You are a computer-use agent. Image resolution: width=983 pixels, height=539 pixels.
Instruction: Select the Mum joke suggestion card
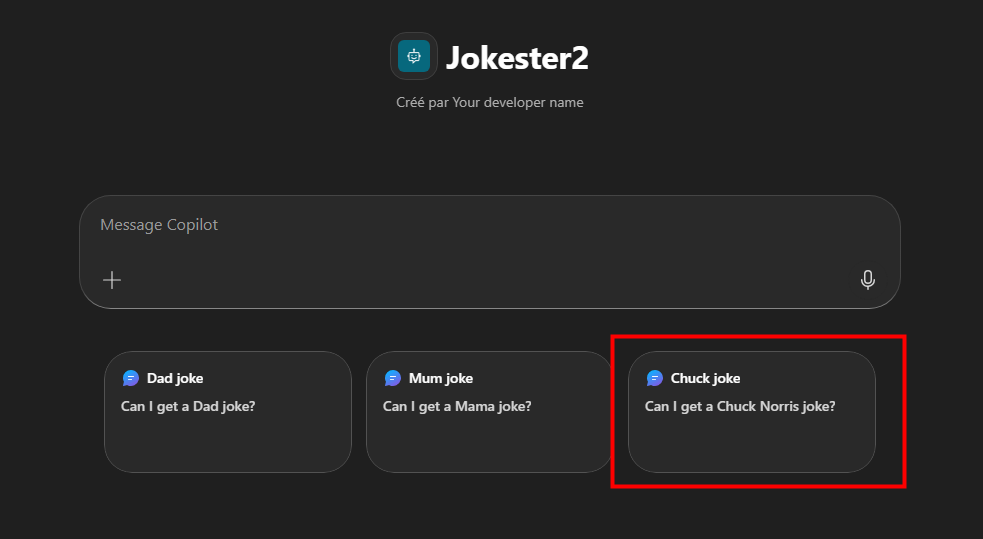tap(489, 411)
